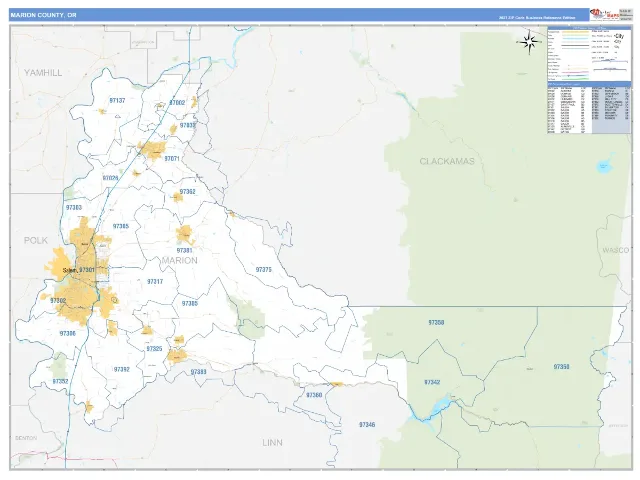640x480 pixels.
Task: Select ZIP code label 97385
Action: [x=190, y=303]
